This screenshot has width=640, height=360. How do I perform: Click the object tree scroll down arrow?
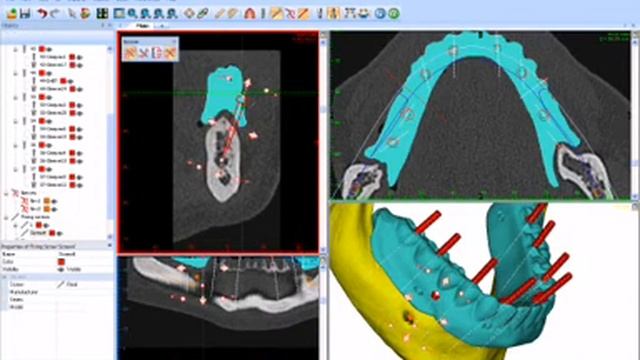tap(109, 237)
